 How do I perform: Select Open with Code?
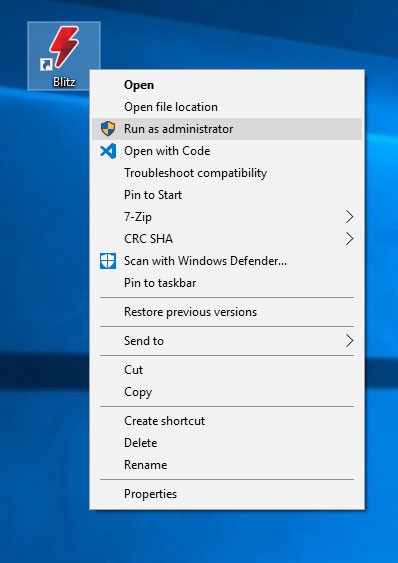tap(227, 151)
